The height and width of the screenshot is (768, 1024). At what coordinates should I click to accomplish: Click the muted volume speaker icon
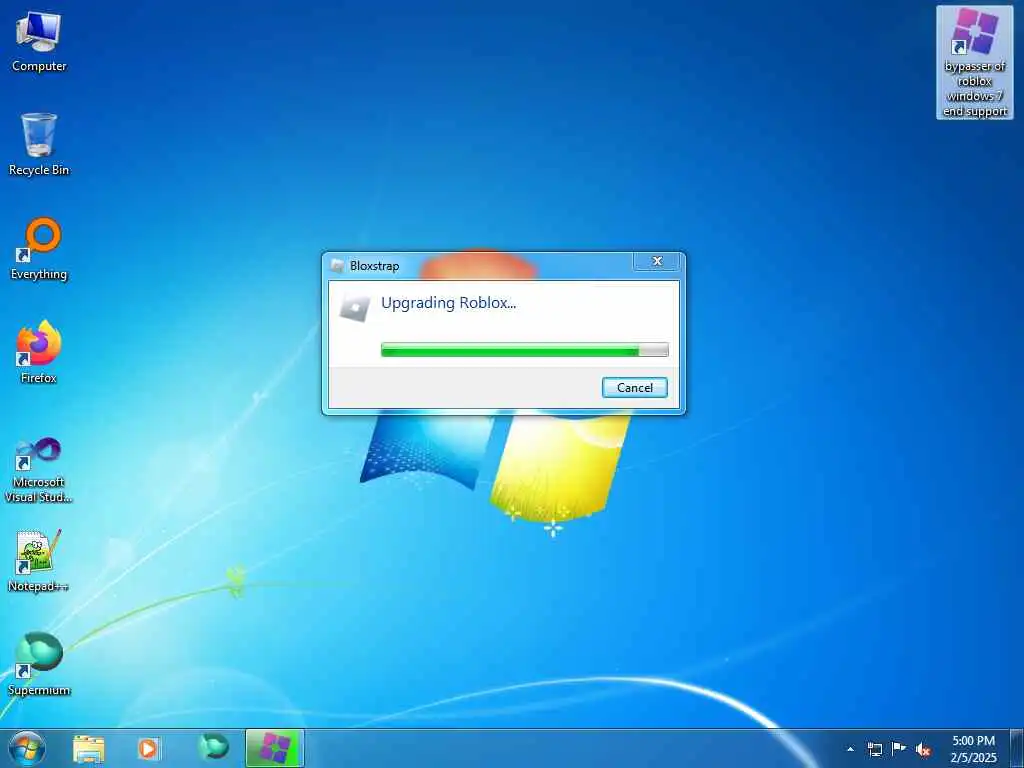pyautogui.click(x=923, y=750)
